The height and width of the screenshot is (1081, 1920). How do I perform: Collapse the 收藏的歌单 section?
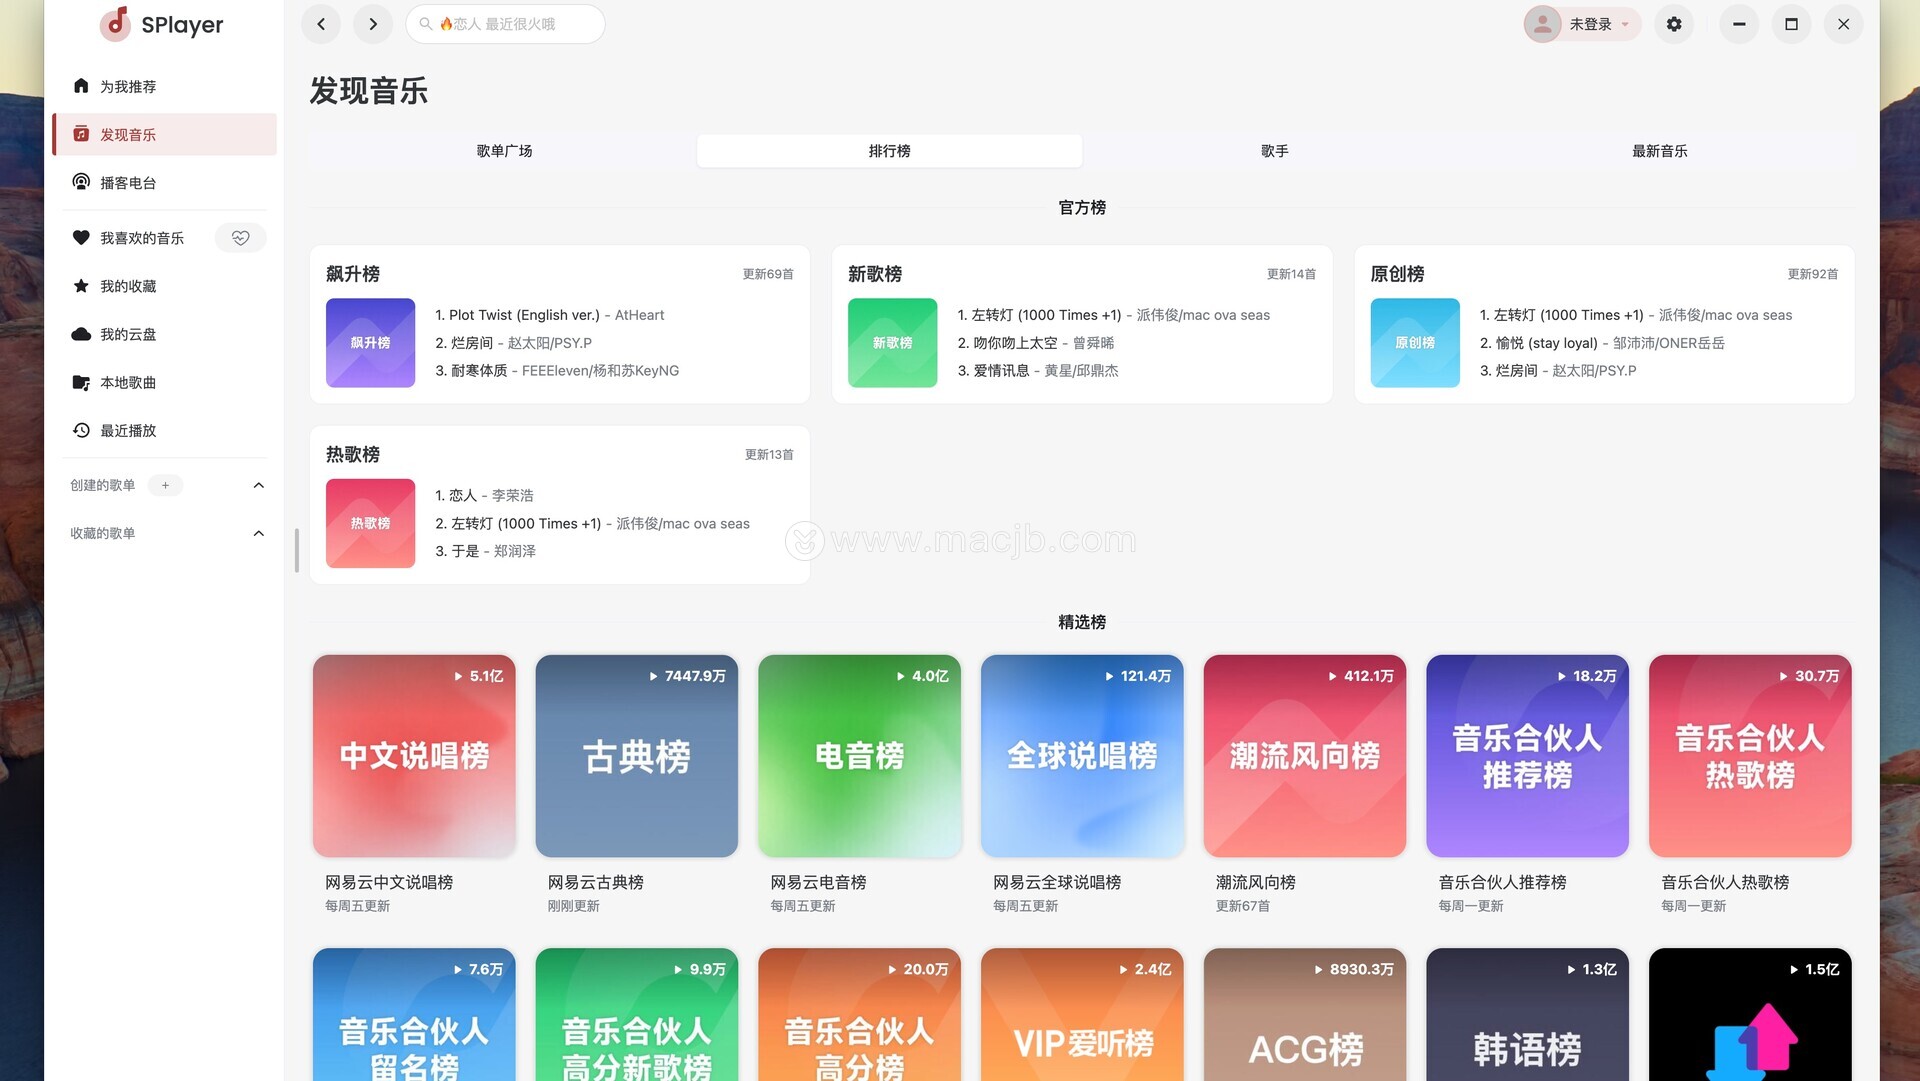[259, 533]
